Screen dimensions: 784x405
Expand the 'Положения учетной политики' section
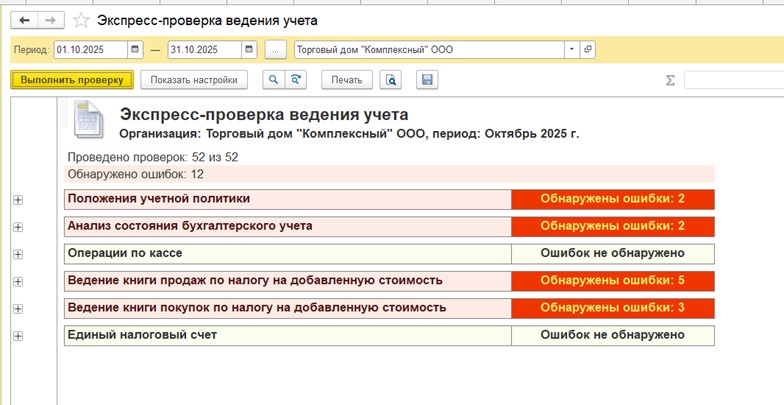18,200
